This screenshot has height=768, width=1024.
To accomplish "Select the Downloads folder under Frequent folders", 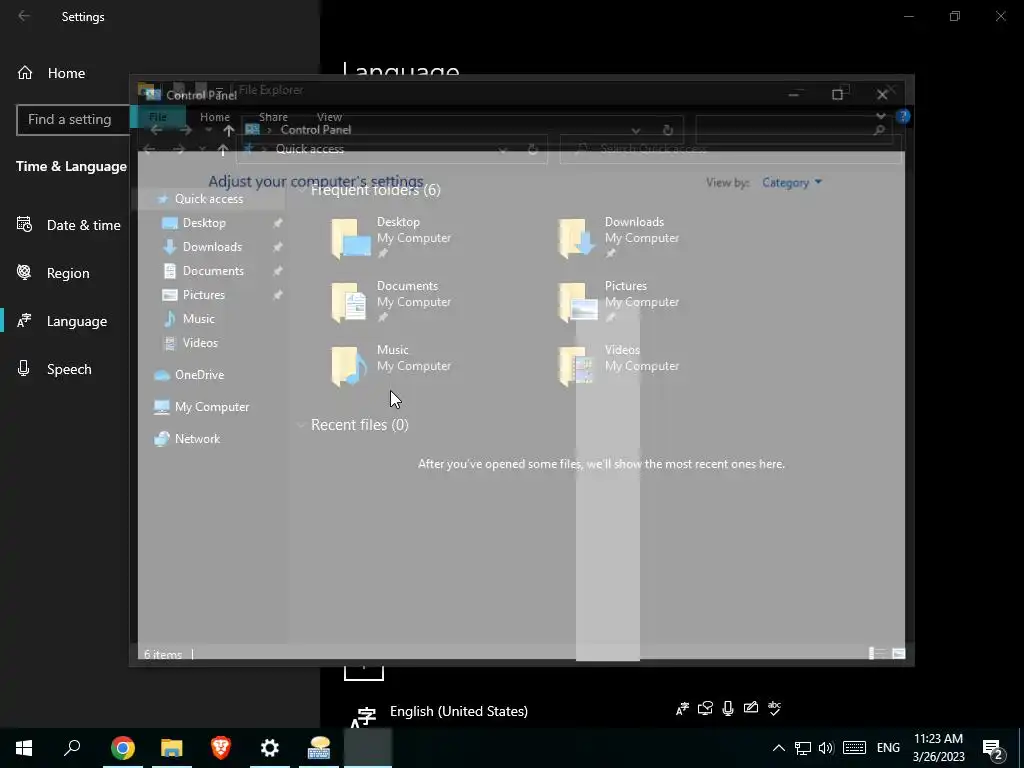I will coord(619,238).
